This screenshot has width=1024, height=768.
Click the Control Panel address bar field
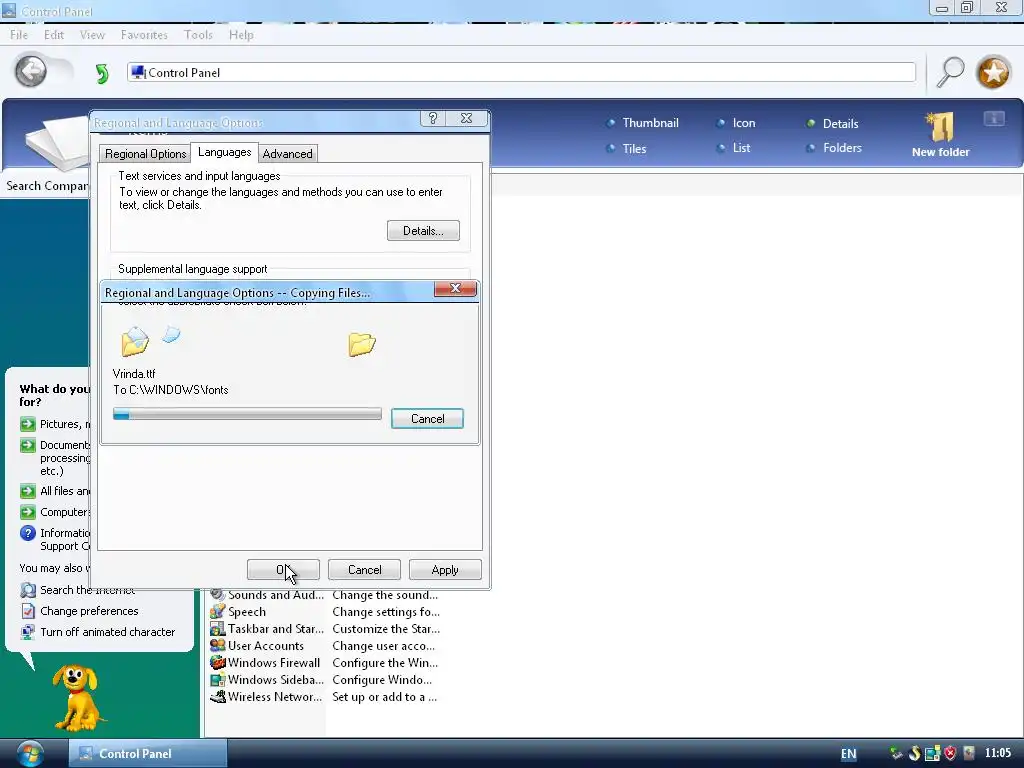coord(521,72)
